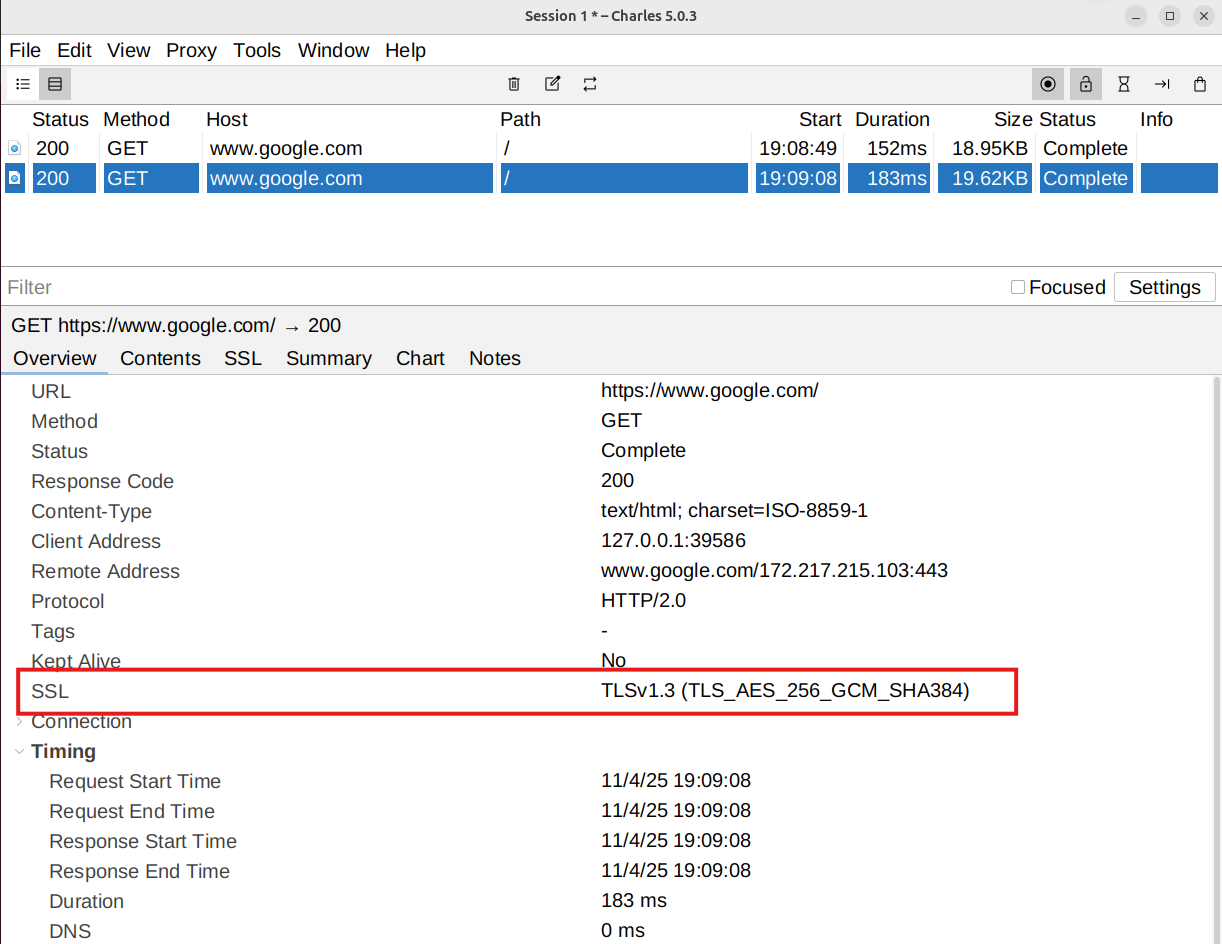Viewport: 1222px width, 944px height.
Task: Toggle SSL proxying padlock icon
Action: 1086,84
